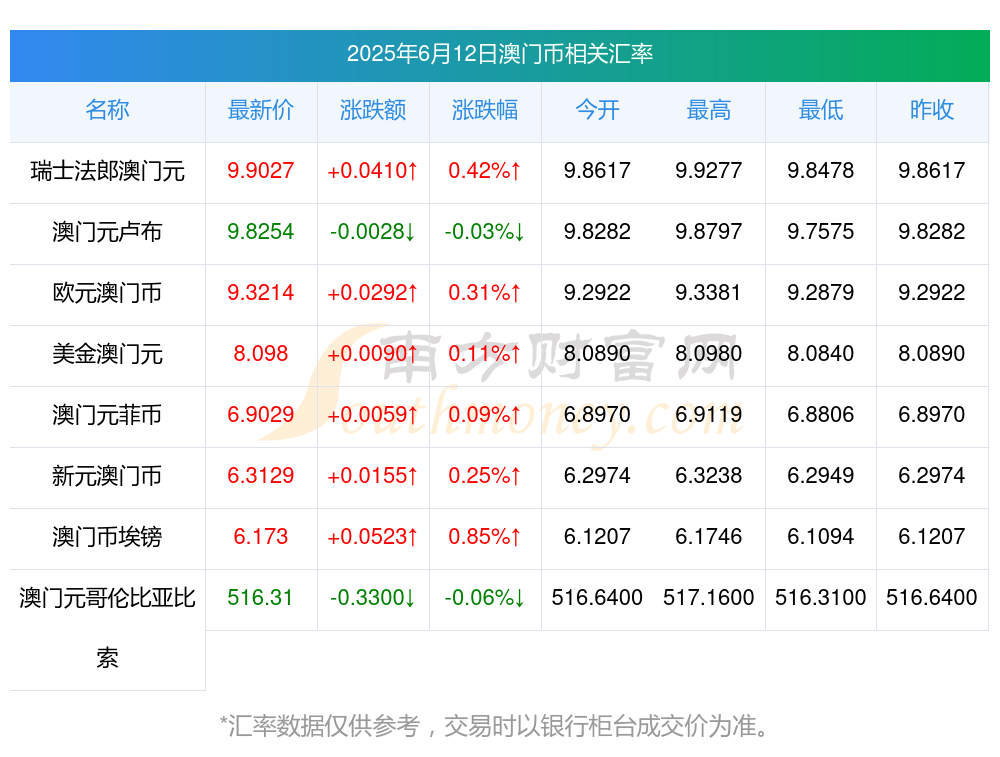Click the table title 2025年6月12日澳门币相关汇率
The image size is (1000, 757).
click(499, 54)
